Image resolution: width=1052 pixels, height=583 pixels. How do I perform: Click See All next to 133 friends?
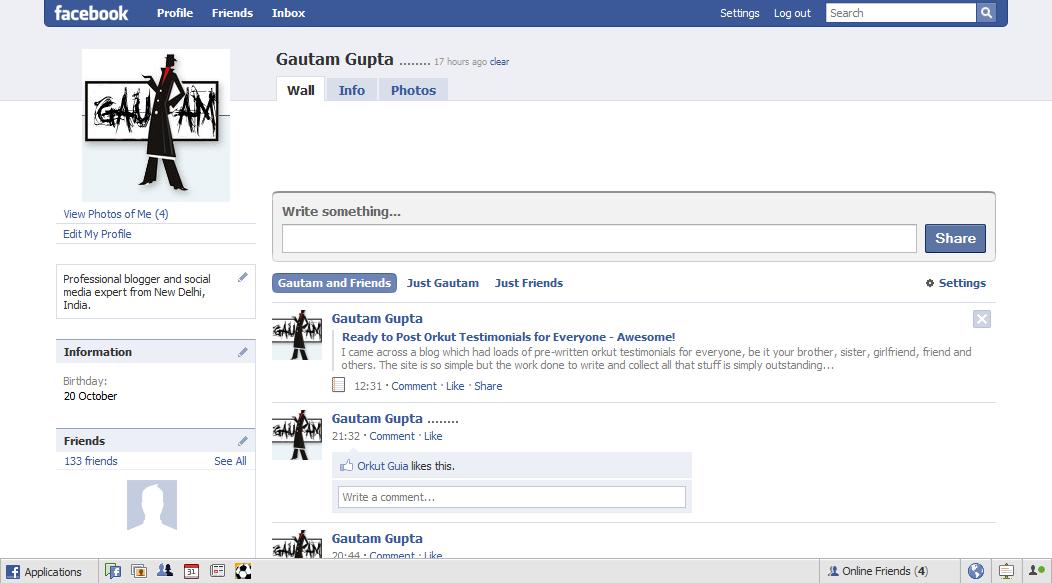click(230, 461)
